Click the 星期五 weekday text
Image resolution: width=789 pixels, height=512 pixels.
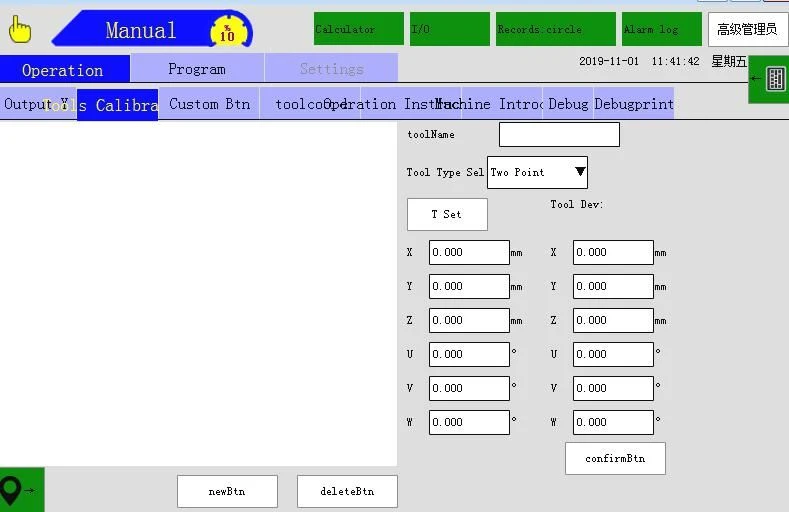[x=729, y=61]
